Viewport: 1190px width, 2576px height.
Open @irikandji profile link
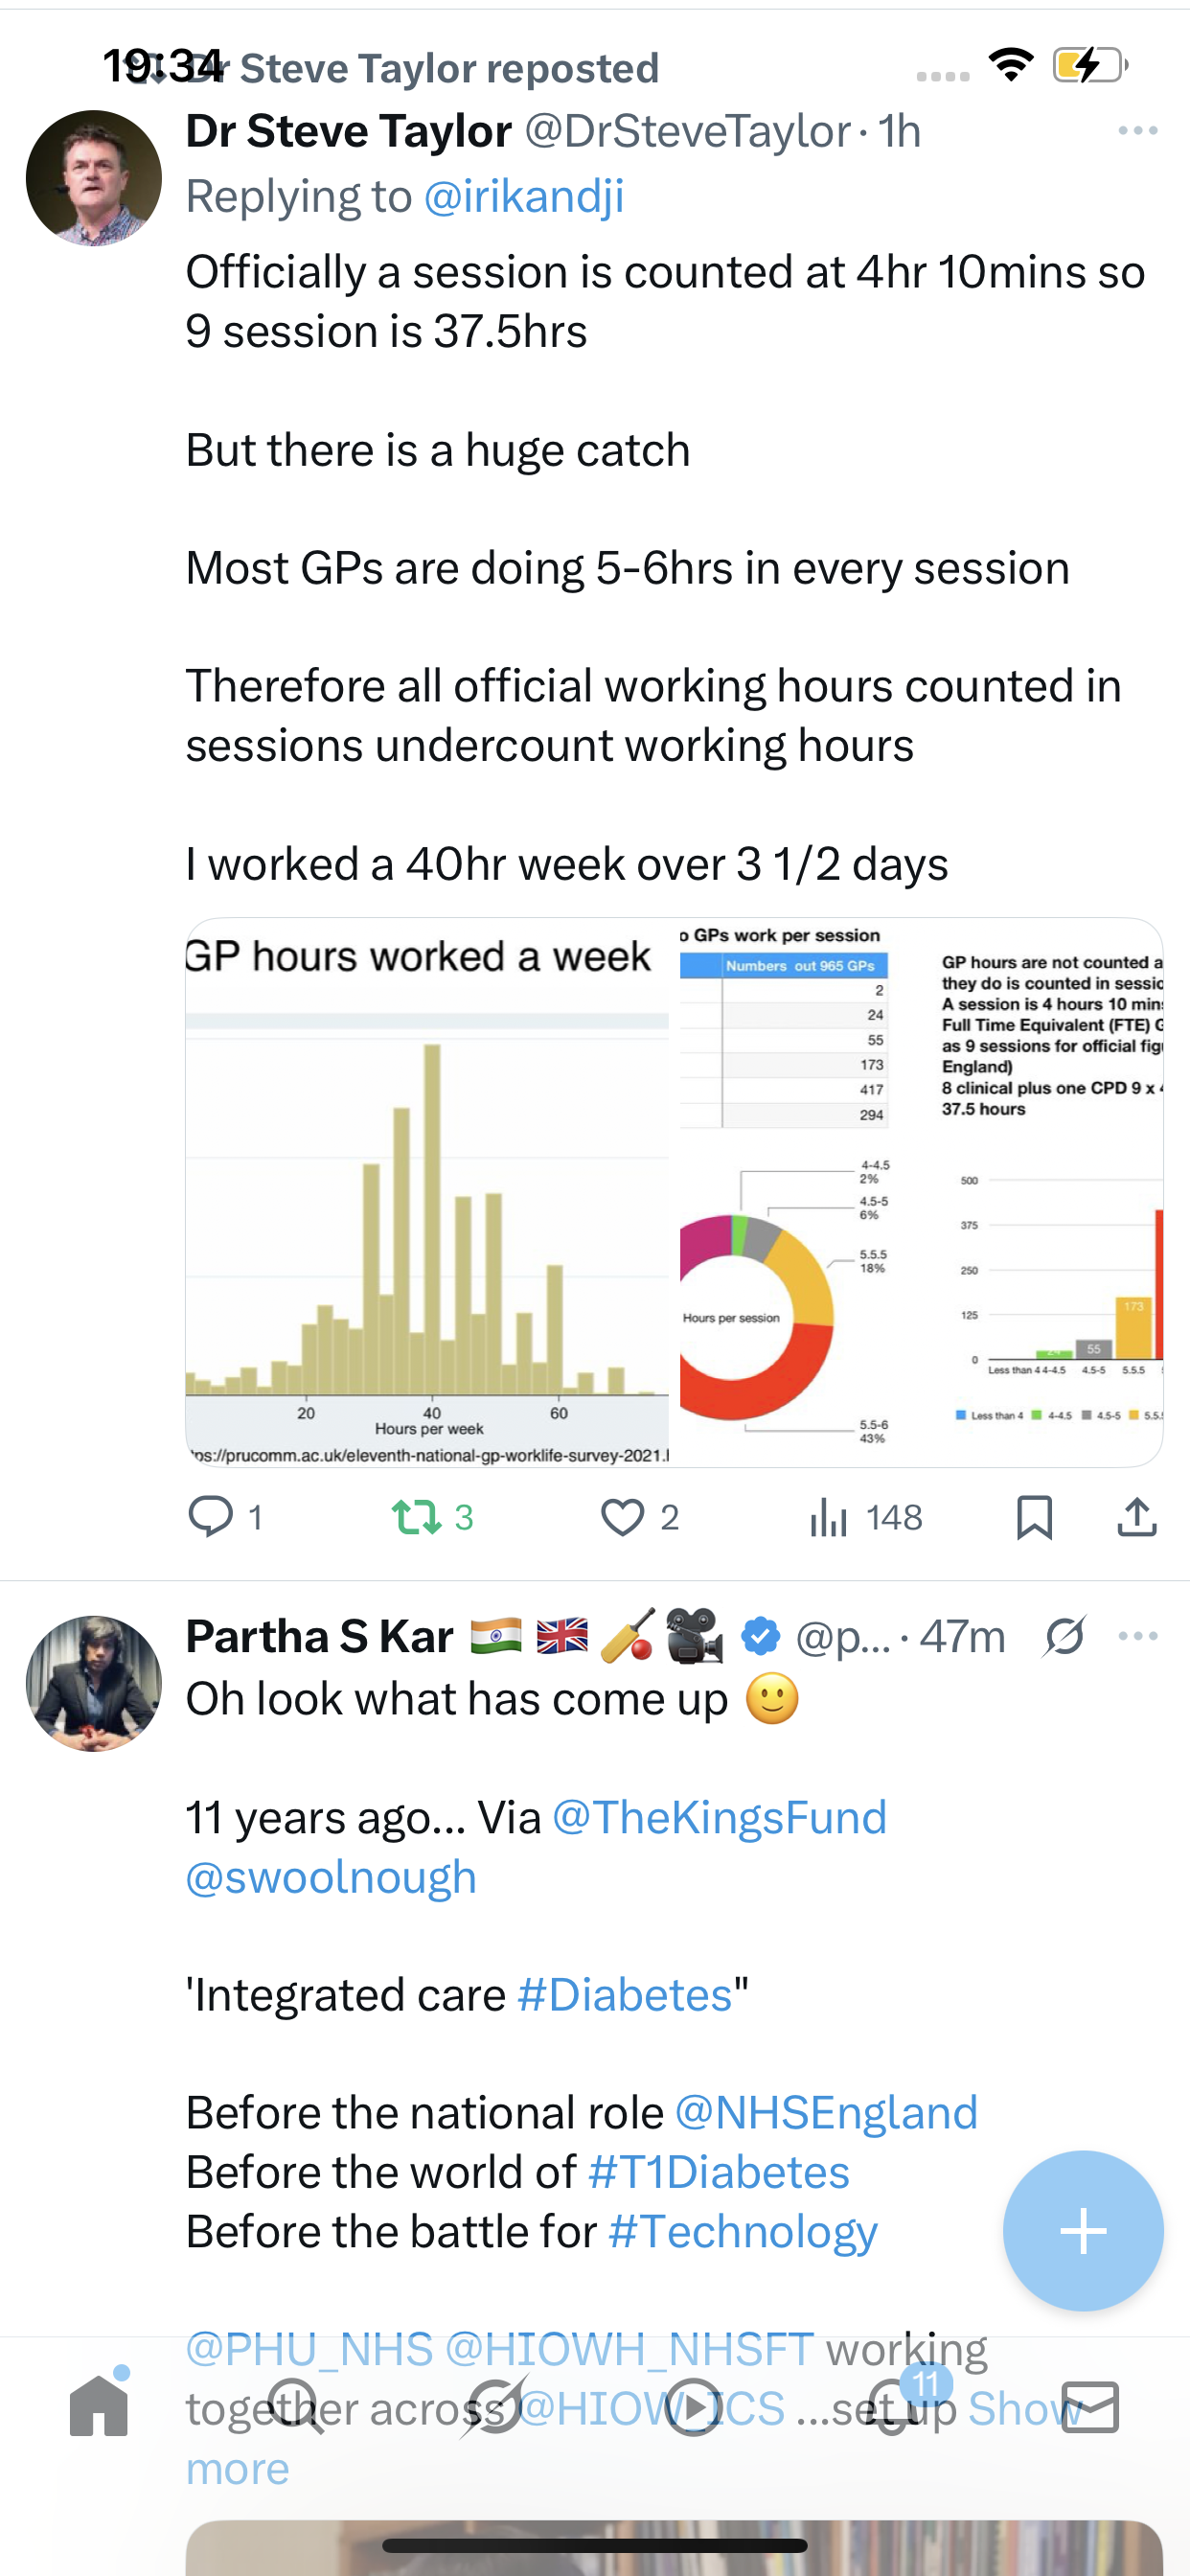pos(524,196)
